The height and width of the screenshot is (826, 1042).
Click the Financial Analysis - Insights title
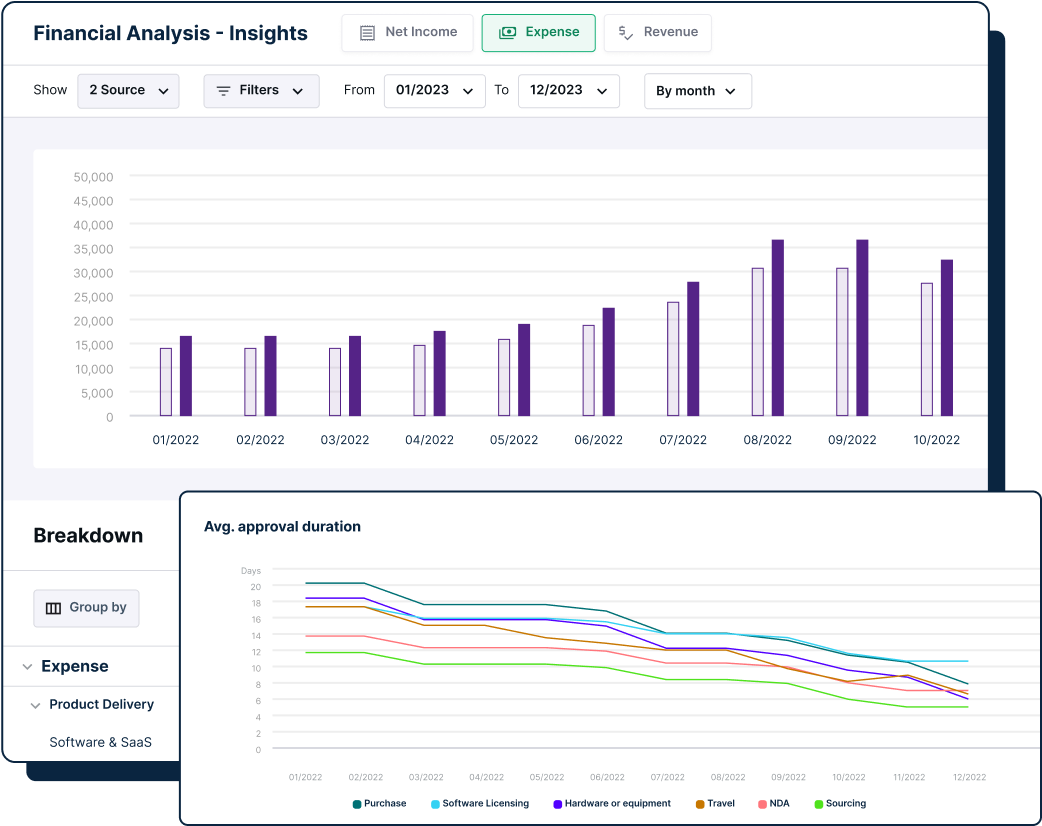170,33
